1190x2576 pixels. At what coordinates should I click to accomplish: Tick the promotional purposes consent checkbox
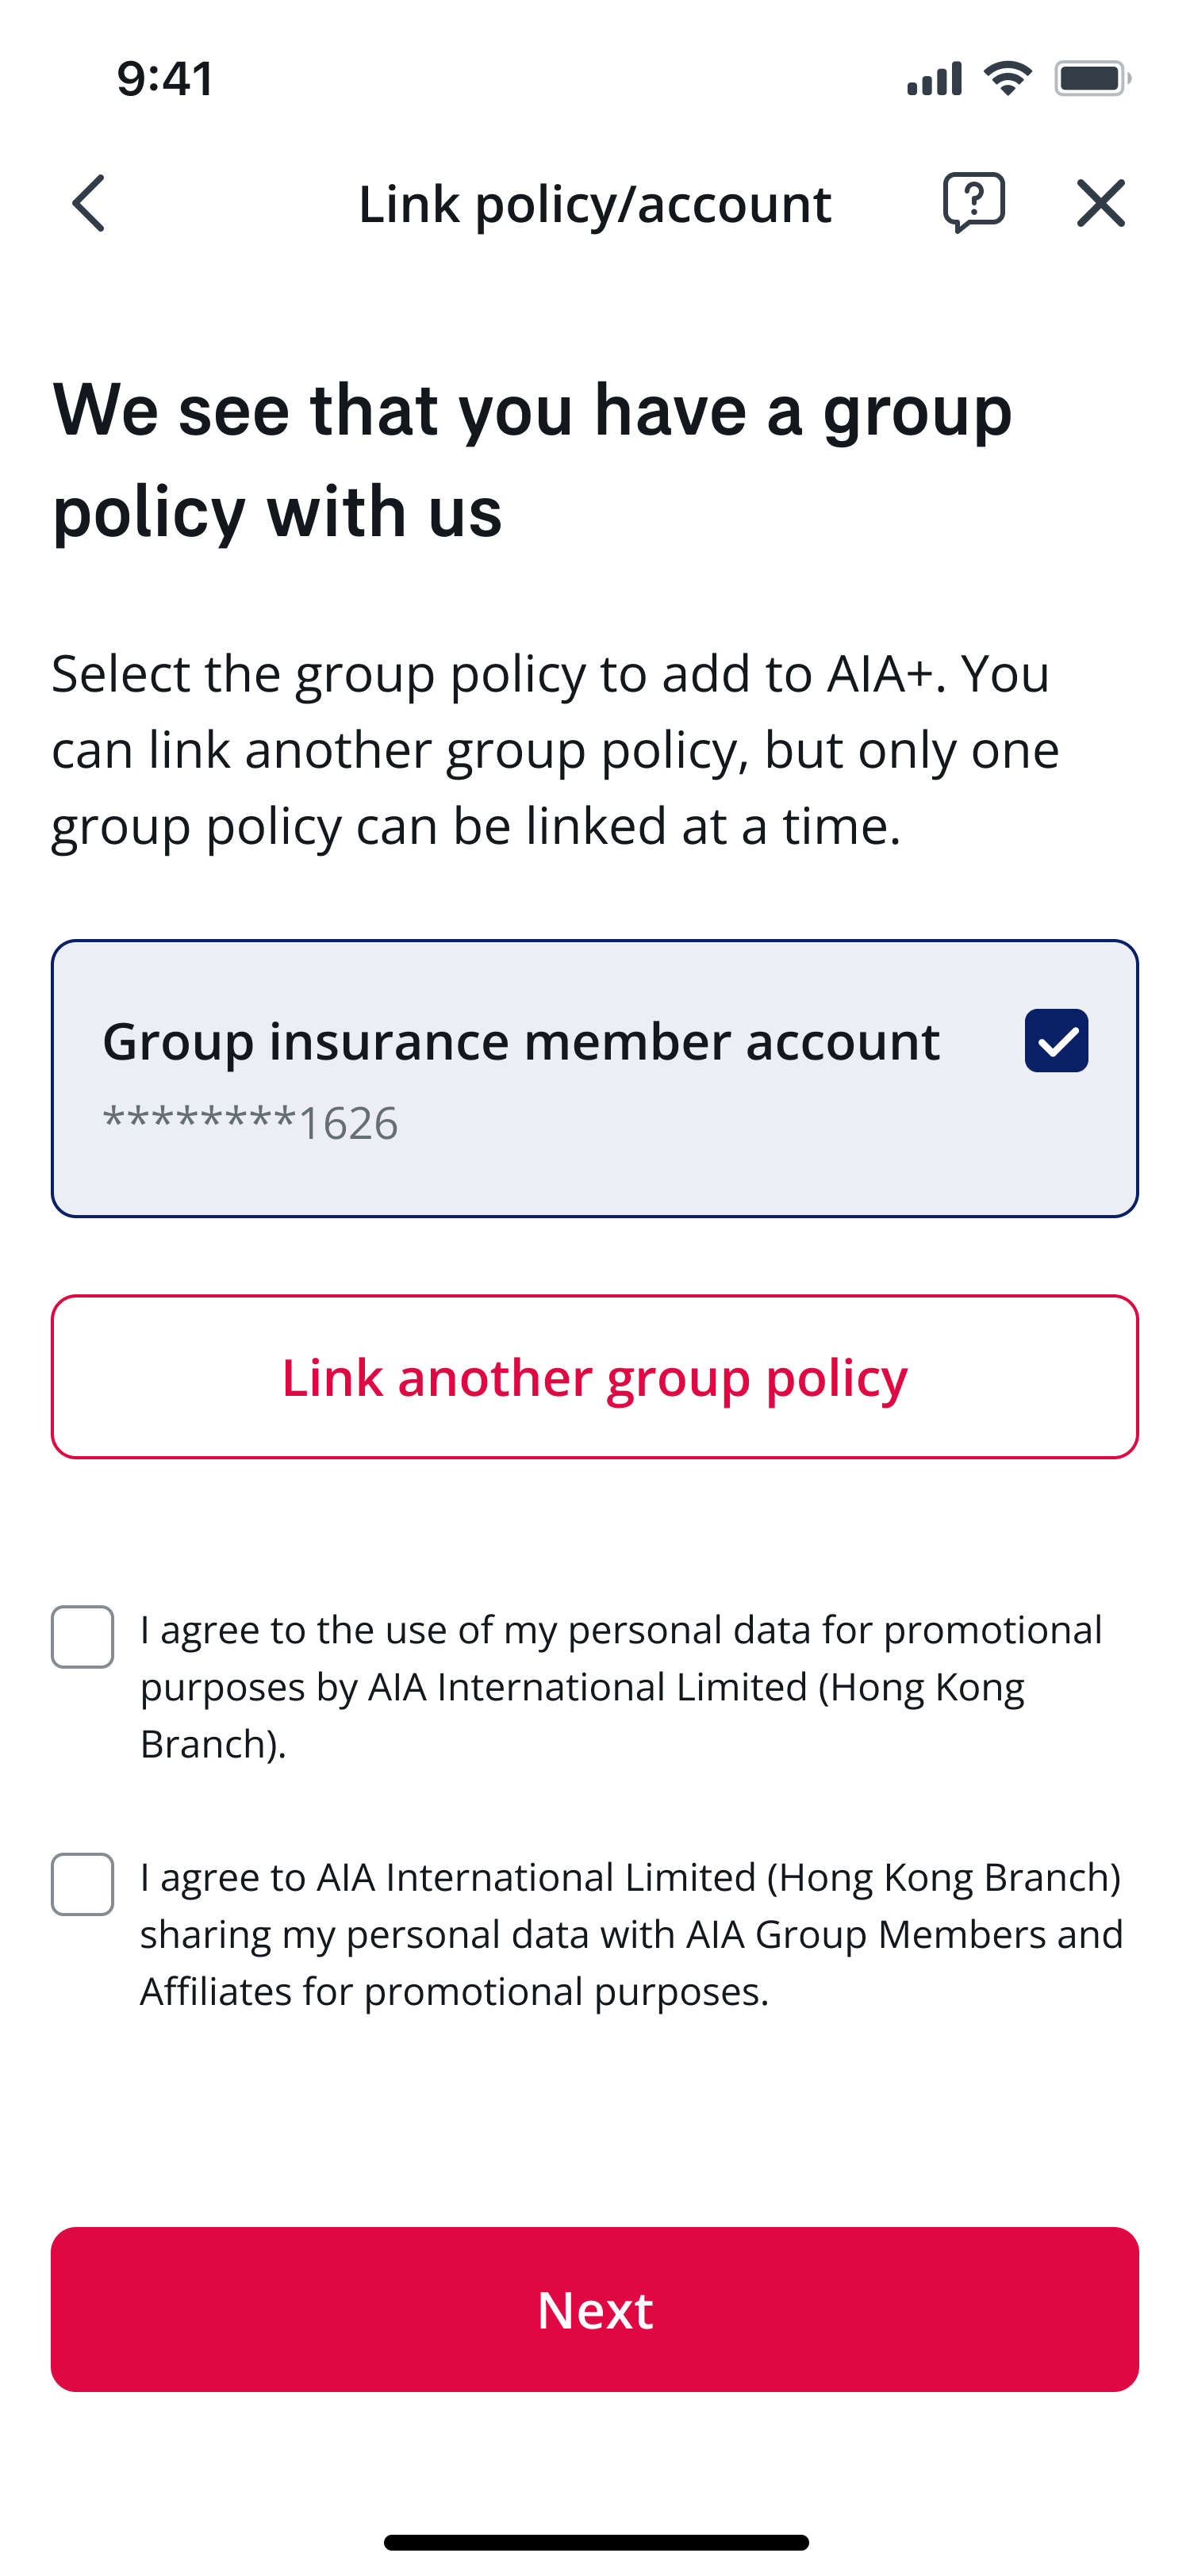[x=83, y=1637]
